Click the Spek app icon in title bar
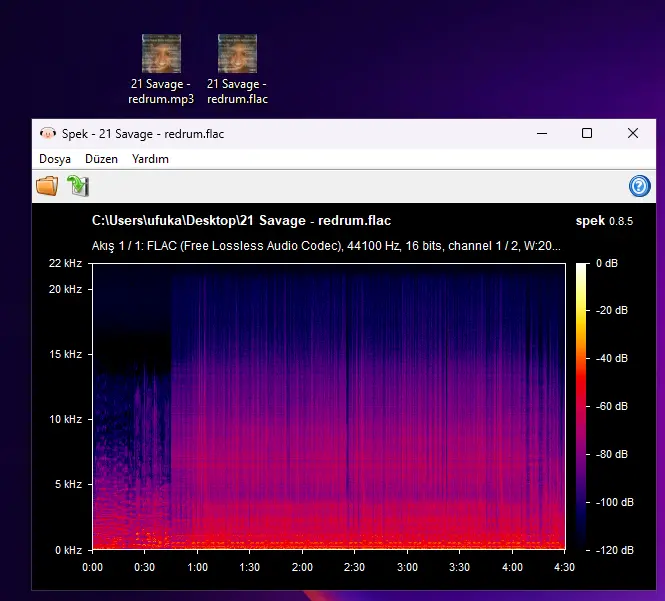The width and height of the screenshot is (665, 601). pos(48,134)
